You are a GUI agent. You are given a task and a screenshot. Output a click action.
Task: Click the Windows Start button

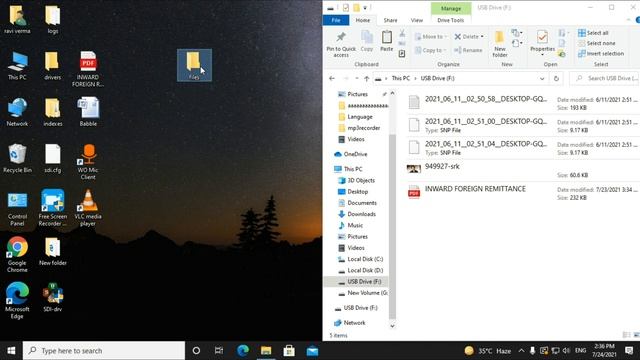pyautogui.click(x=11, y=351)
